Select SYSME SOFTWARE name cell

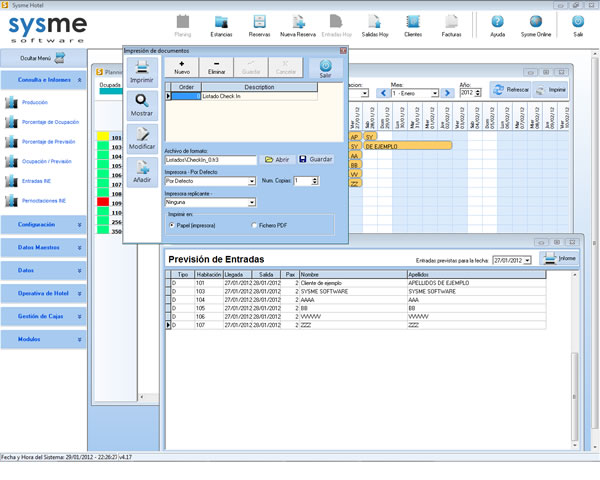coord(353,292)
